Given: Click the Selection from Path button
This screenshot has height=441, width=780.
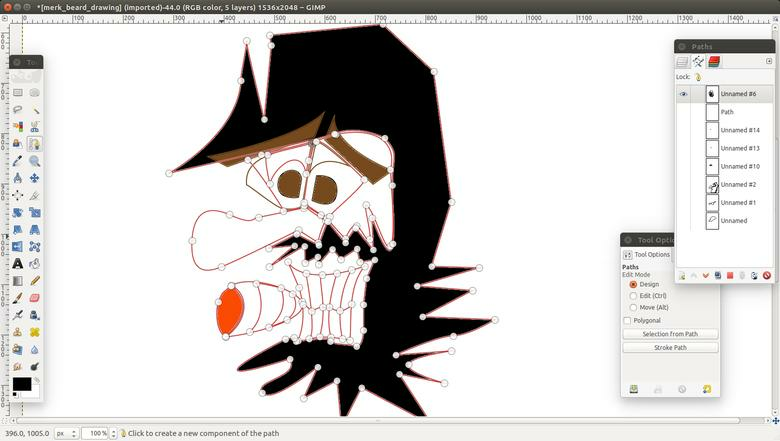Looking at the screenshot, I should (670, 334).
